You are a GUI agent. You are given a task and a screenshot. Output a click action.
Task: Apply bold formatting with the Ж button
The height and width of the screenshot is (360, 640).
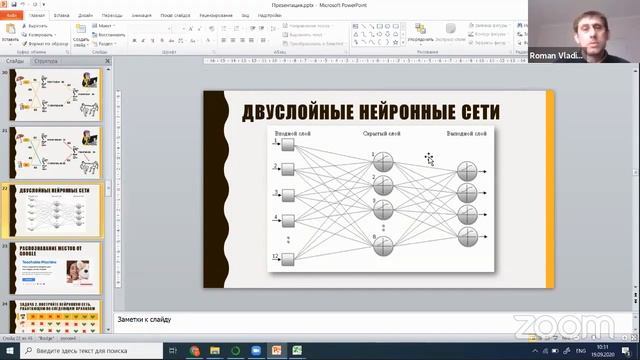click(x=134, y=41)
